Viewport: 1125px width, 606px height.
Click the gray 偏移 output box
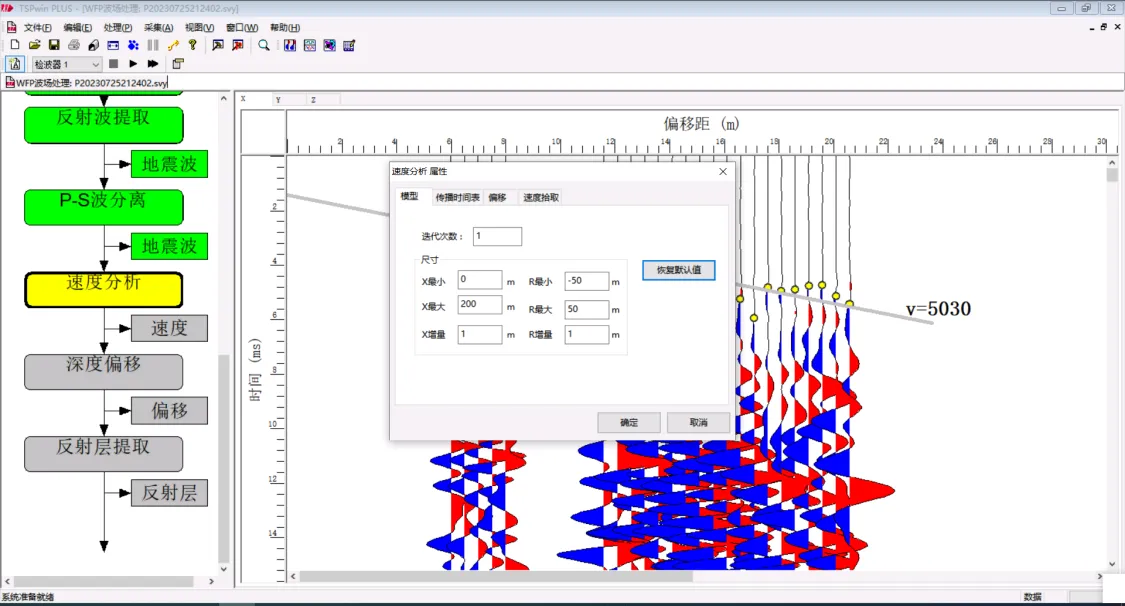coord(169,411)
